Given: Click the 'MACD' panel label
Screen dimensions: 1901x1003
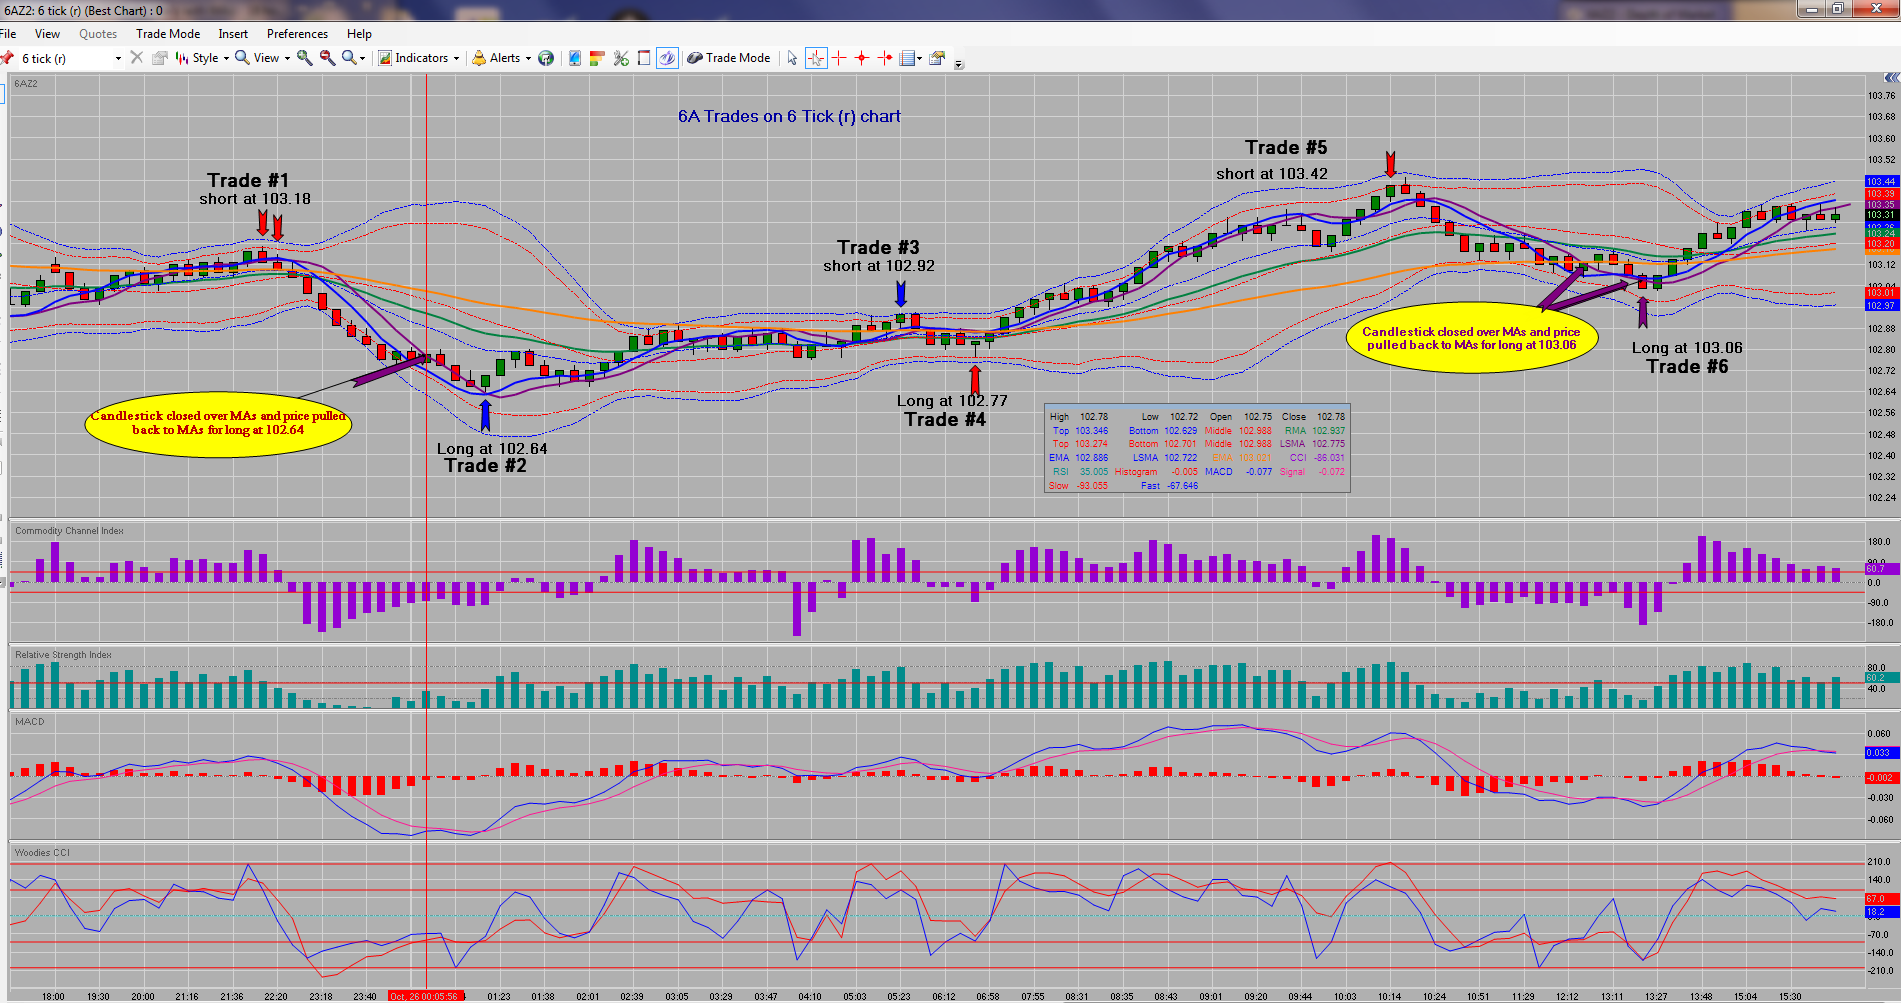Looking at the screenshot, I should coord(30,722).
